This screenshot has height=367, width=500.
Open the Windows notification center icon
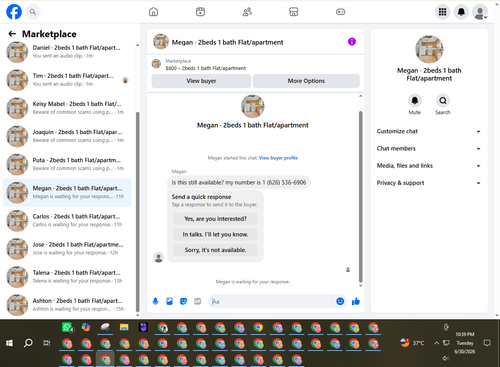point(487,343)
